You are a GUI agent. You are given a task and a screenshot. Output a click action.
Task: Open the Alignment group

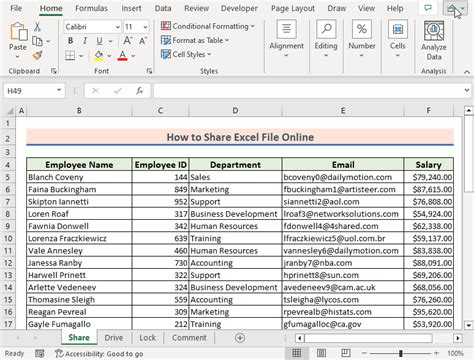point(286,39)
